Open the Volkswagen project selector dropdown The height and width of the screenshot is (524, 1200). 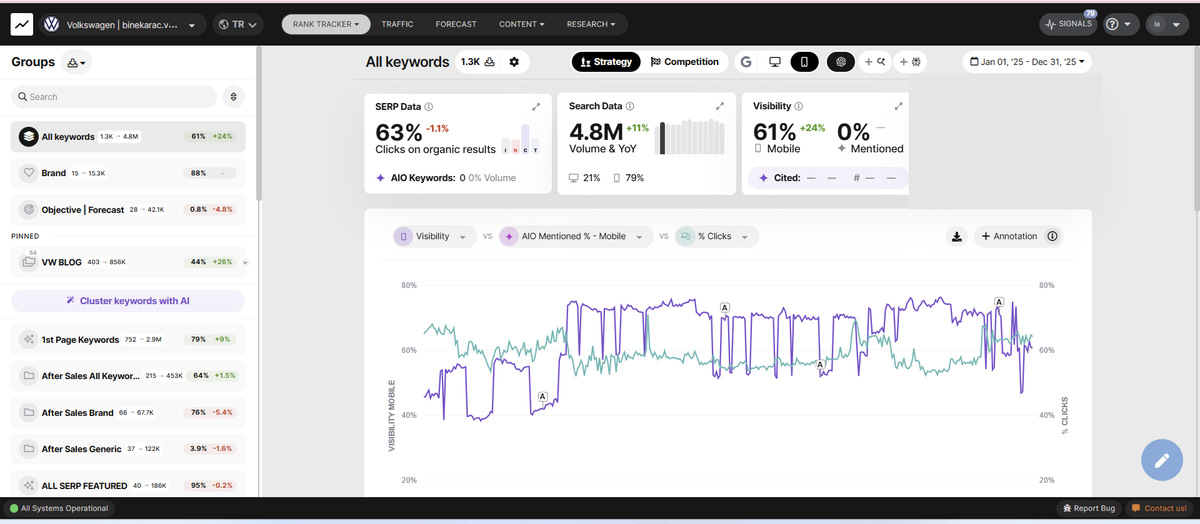pyautogui.click(x=124, y=24)
